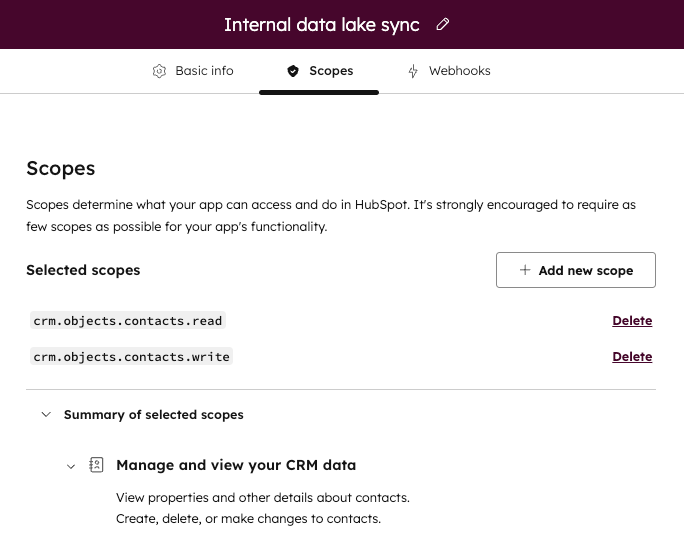Delete the crm.objects.contacts.write scope
Image resolution: width=684 pixels, height=544 pixels.
[x=631, y=357]
